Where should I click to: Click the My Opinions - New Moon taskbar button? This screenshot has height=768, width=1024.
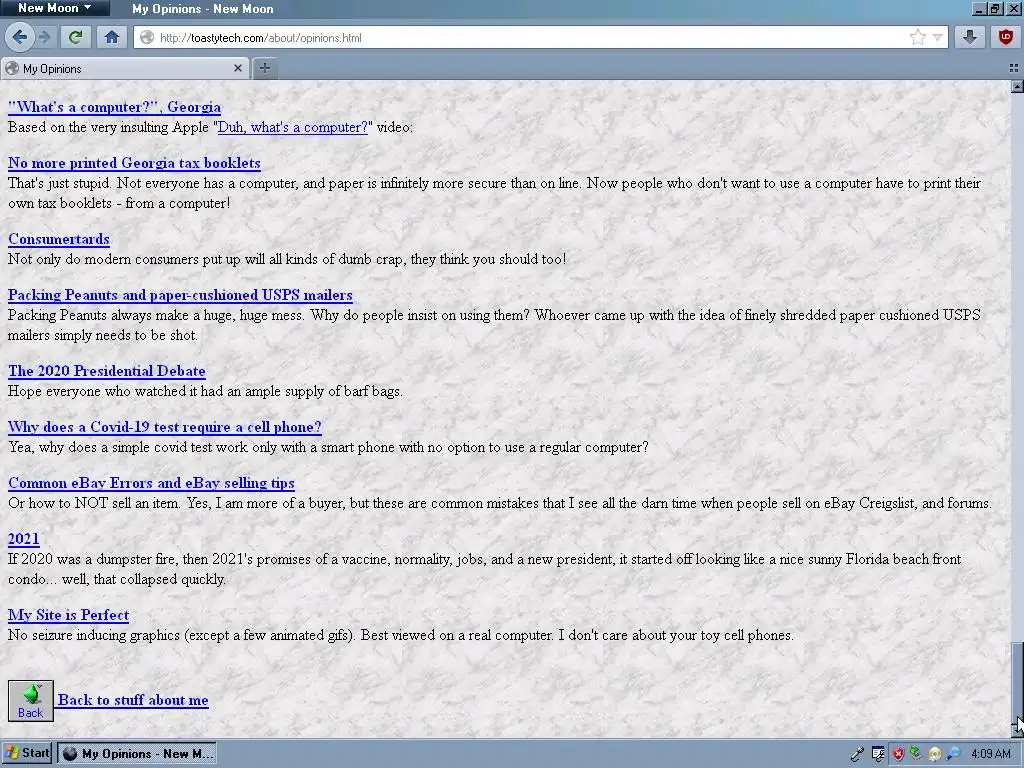(136, 753)
